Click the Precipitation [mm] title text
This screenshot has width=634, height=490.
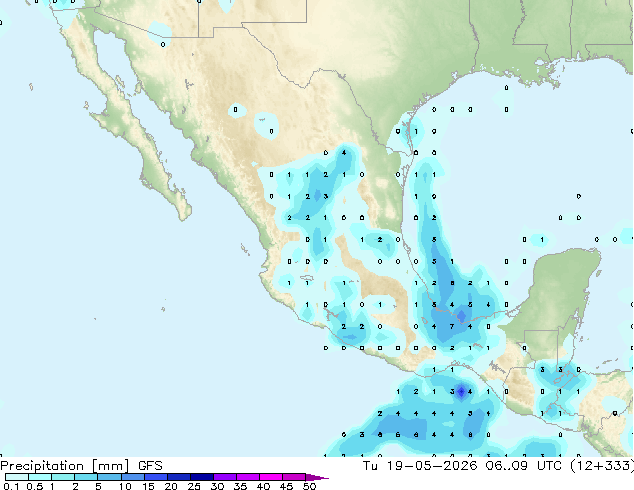click(x=65, y=466)
